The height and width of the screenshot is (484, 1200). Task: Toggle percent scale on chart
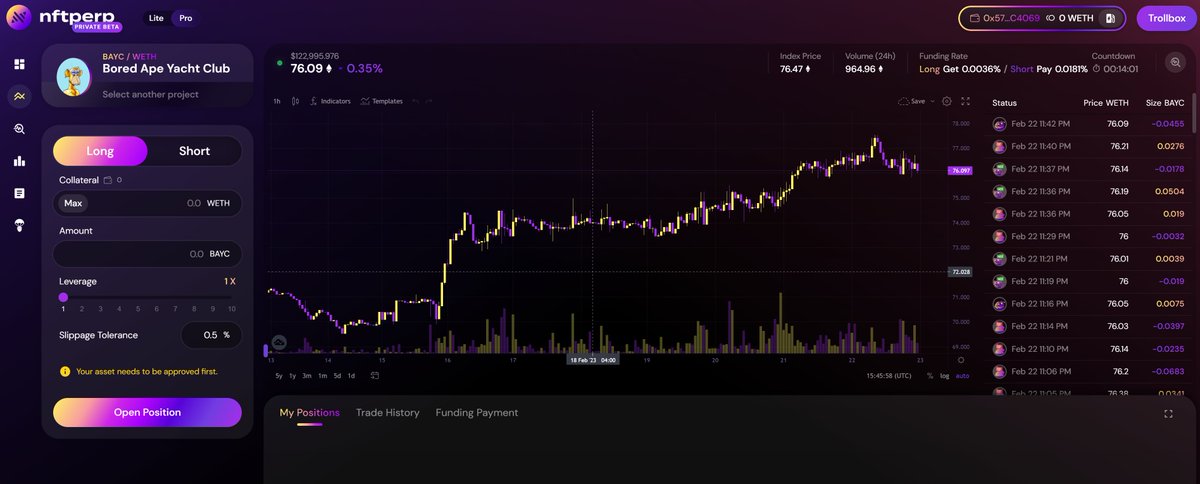coord(930,376)
